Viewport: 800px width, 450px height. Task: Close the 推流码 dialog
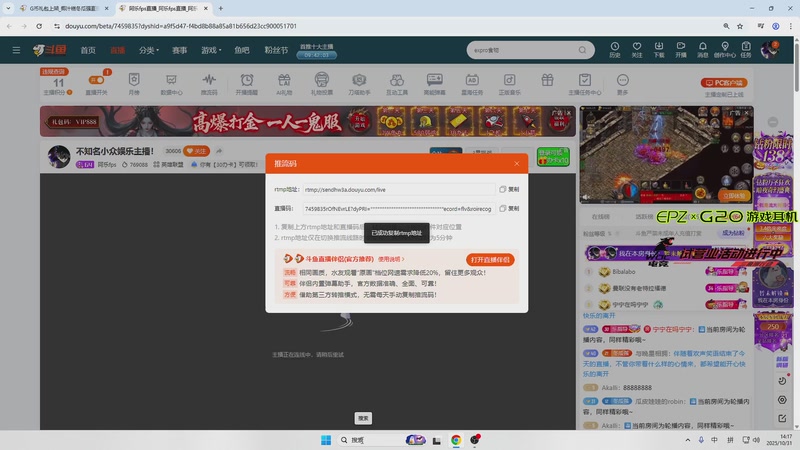pyautogui.click(x=516, y=164)
